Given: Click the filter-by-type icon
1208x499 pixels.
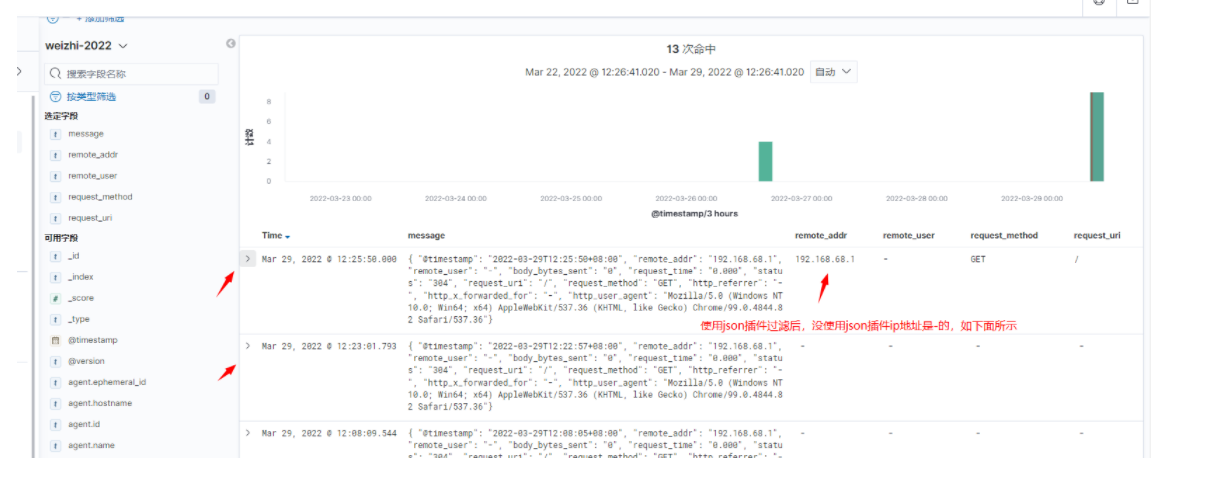Looking at the screenshot, I should (x=56, y=96).
